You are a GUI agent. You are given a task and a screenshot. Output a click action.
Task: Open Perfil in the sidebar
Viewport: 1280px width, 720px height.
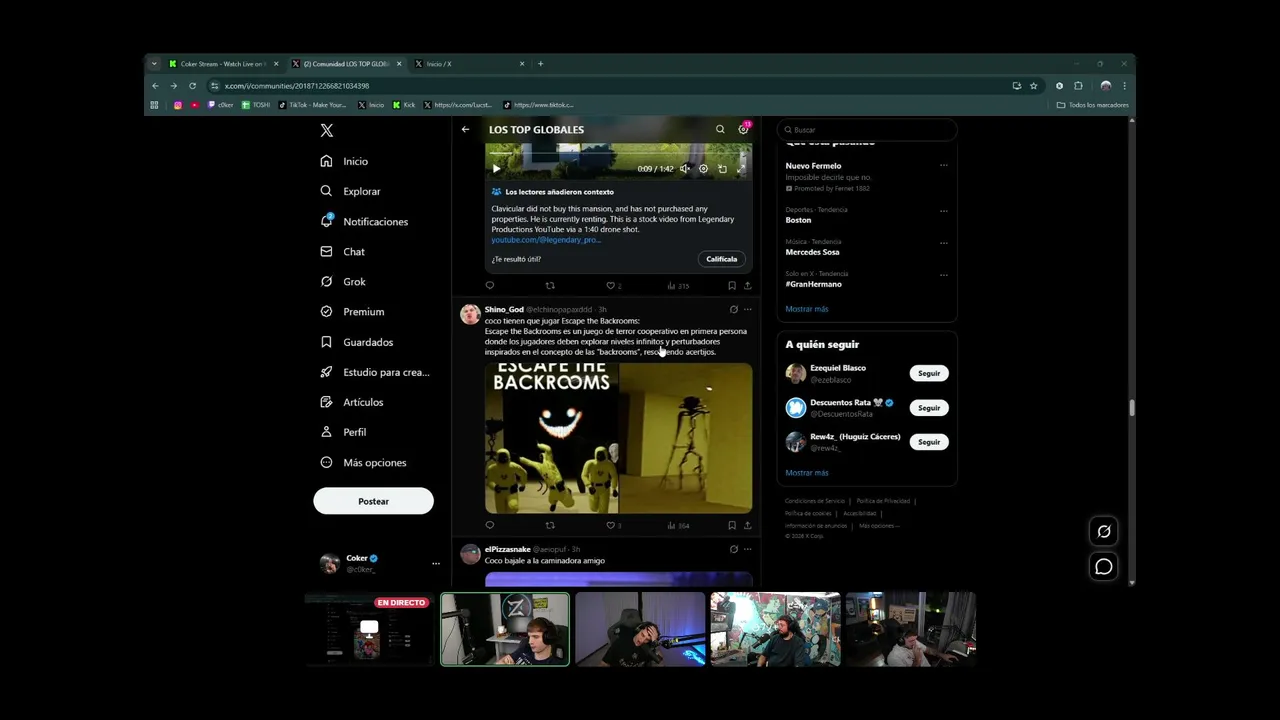(x=343, y=432)
